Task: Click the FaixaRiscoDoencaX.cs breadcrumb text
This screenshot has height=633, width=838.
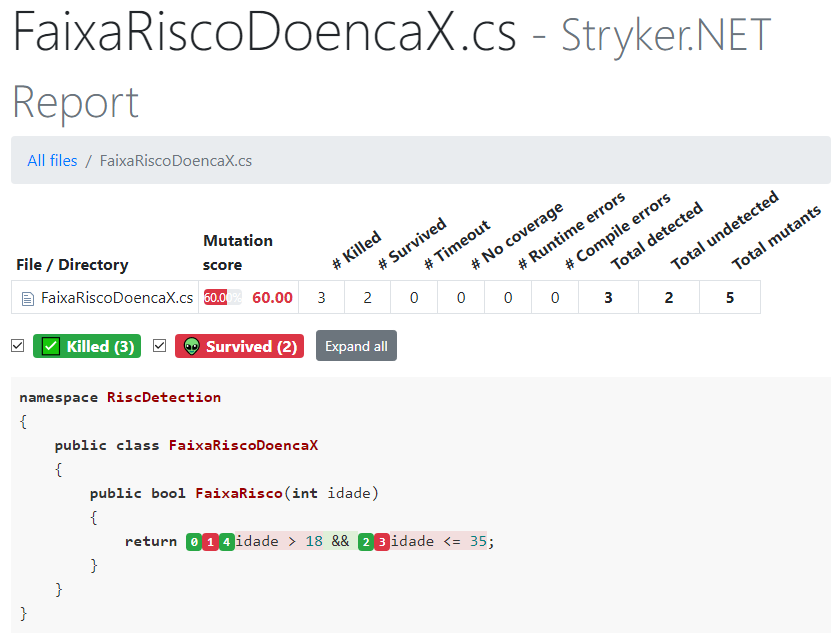Action: tap(176, 160)
